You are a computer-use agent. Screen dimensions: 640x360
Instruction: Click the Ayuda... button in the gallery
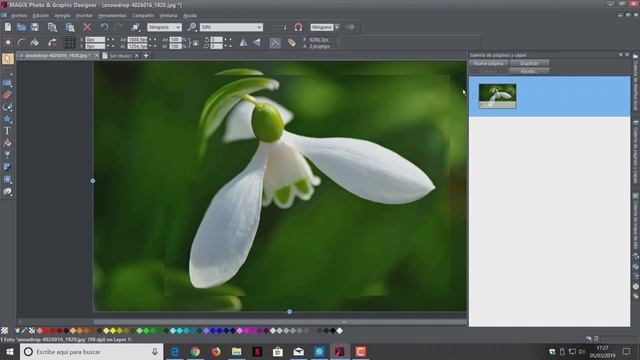coord(529,71)
